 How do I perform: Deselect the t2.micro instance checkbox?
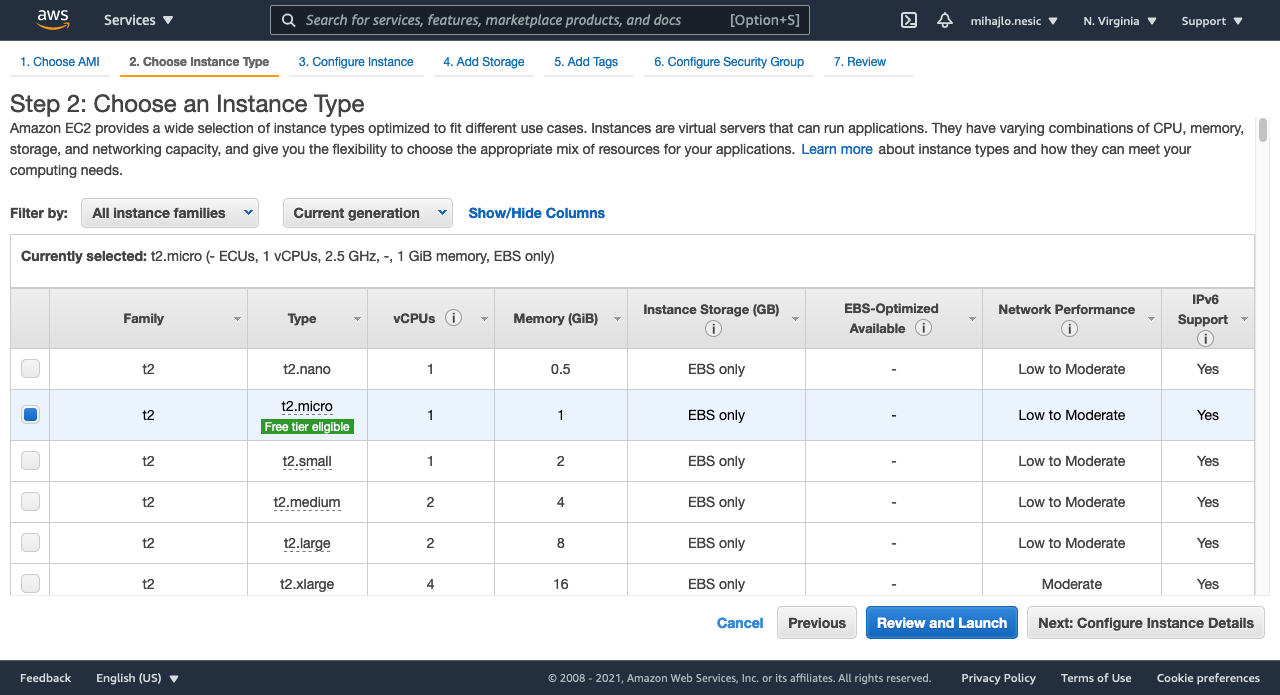[30, 415]
